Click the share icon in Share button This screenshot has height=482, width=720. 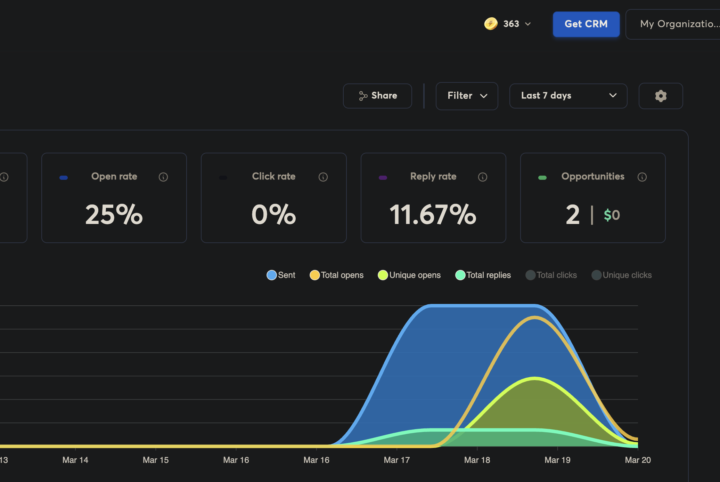tap(363, 96)
